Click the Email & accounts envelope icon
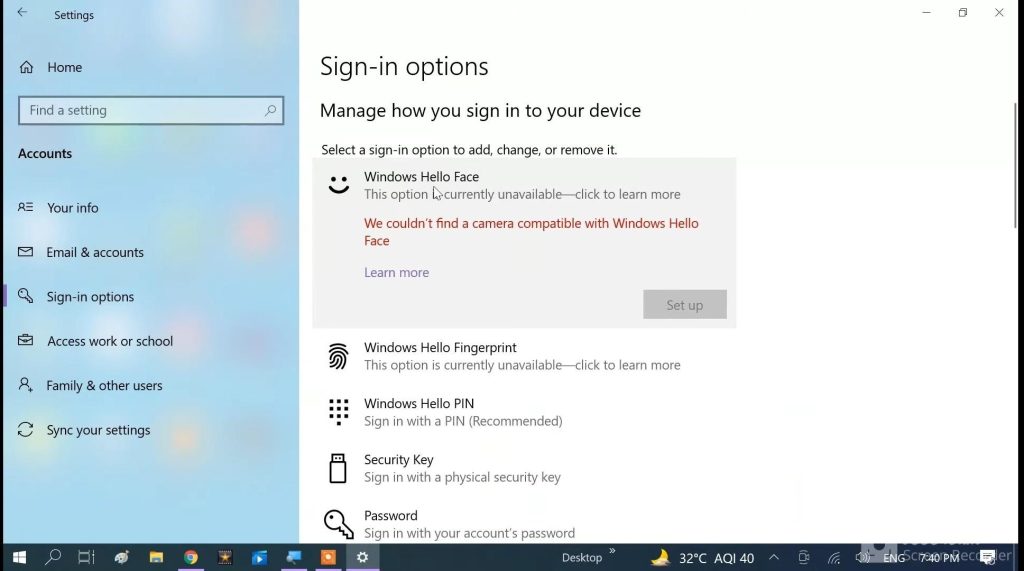1024x571 pixels. pyautogui.click(x=25, y=252)
